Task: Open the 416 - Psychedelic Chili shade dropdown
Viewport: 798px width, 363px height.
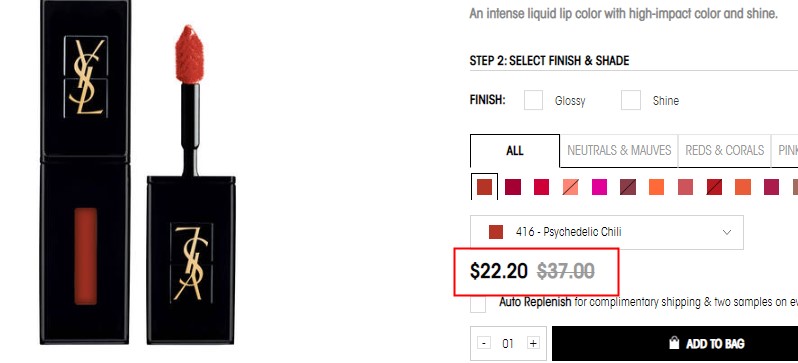Action: click(x=607, y=232)
